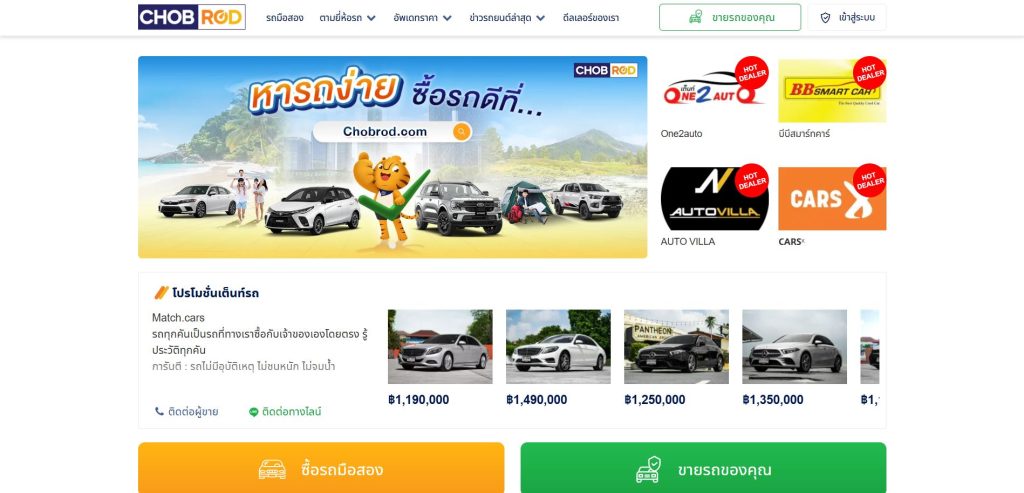The width and height of the screenshot is (1024, 493).
Task: Expand the ตามยี่ห้อรถ dropdown menu
Action: (x=347, y=18)
